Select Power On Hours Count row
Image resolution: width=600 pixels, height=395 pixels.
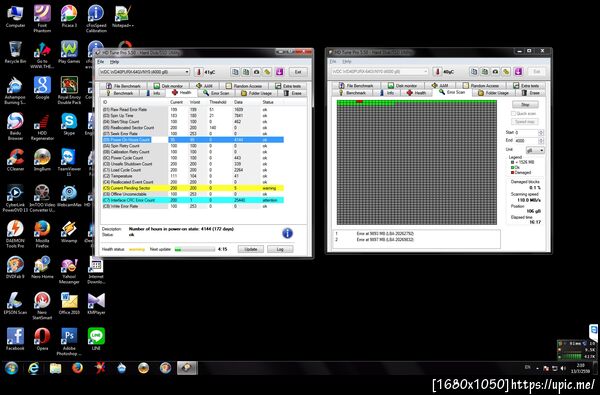click(x=192, y=140)
